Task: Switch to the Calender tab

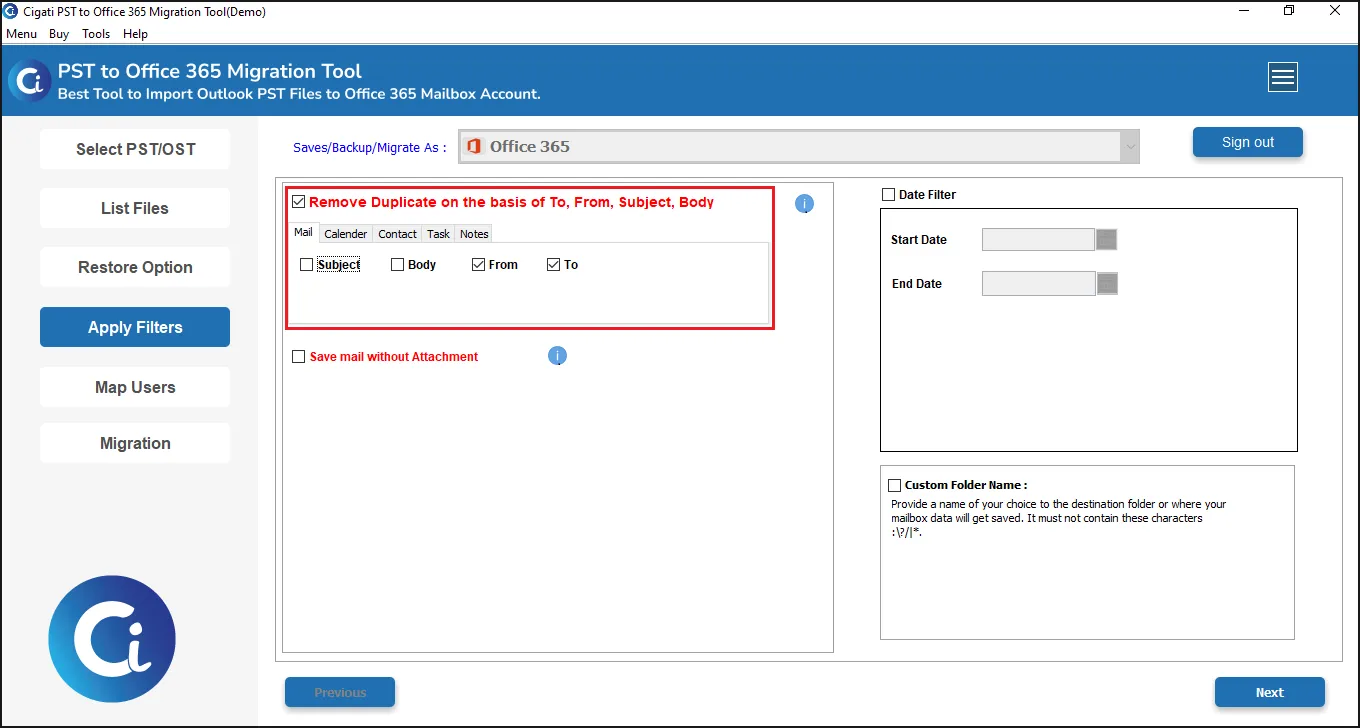Action: [346, 233]
